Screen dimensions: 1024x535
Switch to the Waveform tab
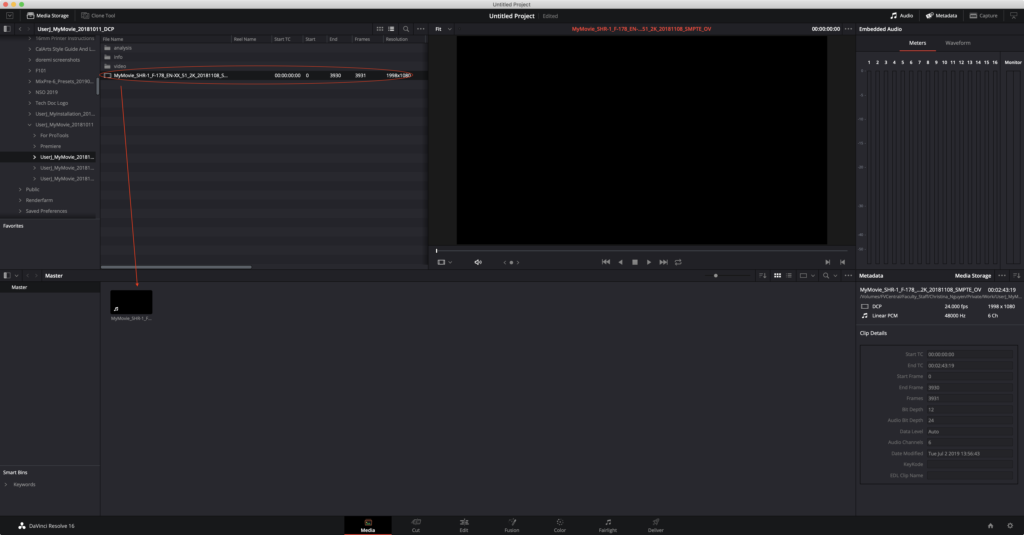(957, 43)
